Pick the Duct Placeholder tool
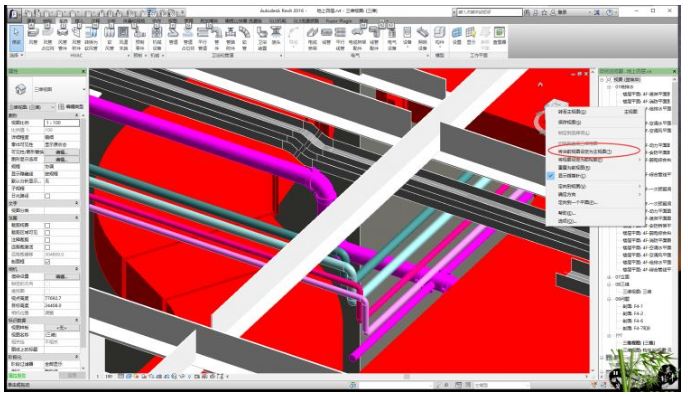This screenshot has height=397, width=688. [x=47, y=38]
